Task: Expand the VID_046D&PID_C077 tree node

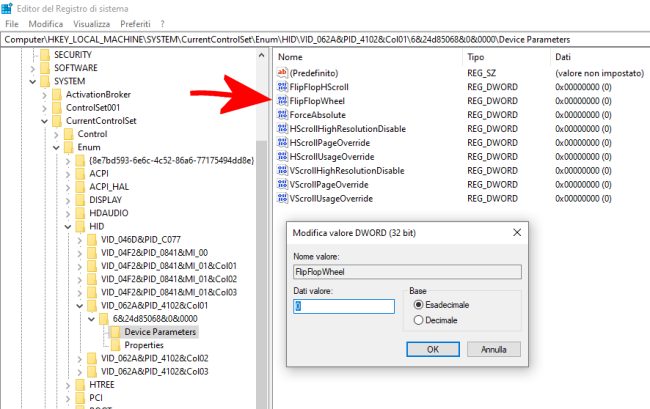Action: tap(79, 240)
